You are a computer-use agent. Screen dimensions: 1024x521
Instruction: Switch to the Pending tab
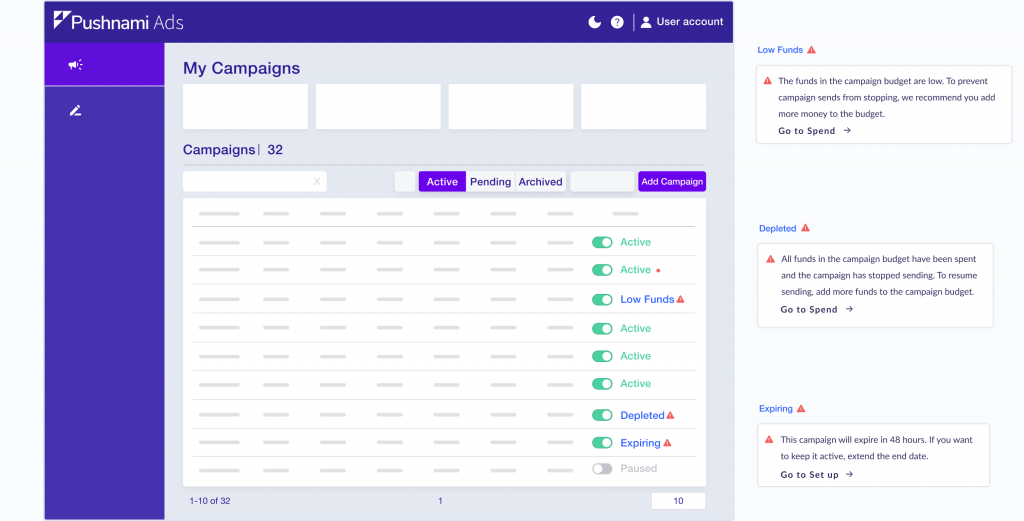[490, 182]
